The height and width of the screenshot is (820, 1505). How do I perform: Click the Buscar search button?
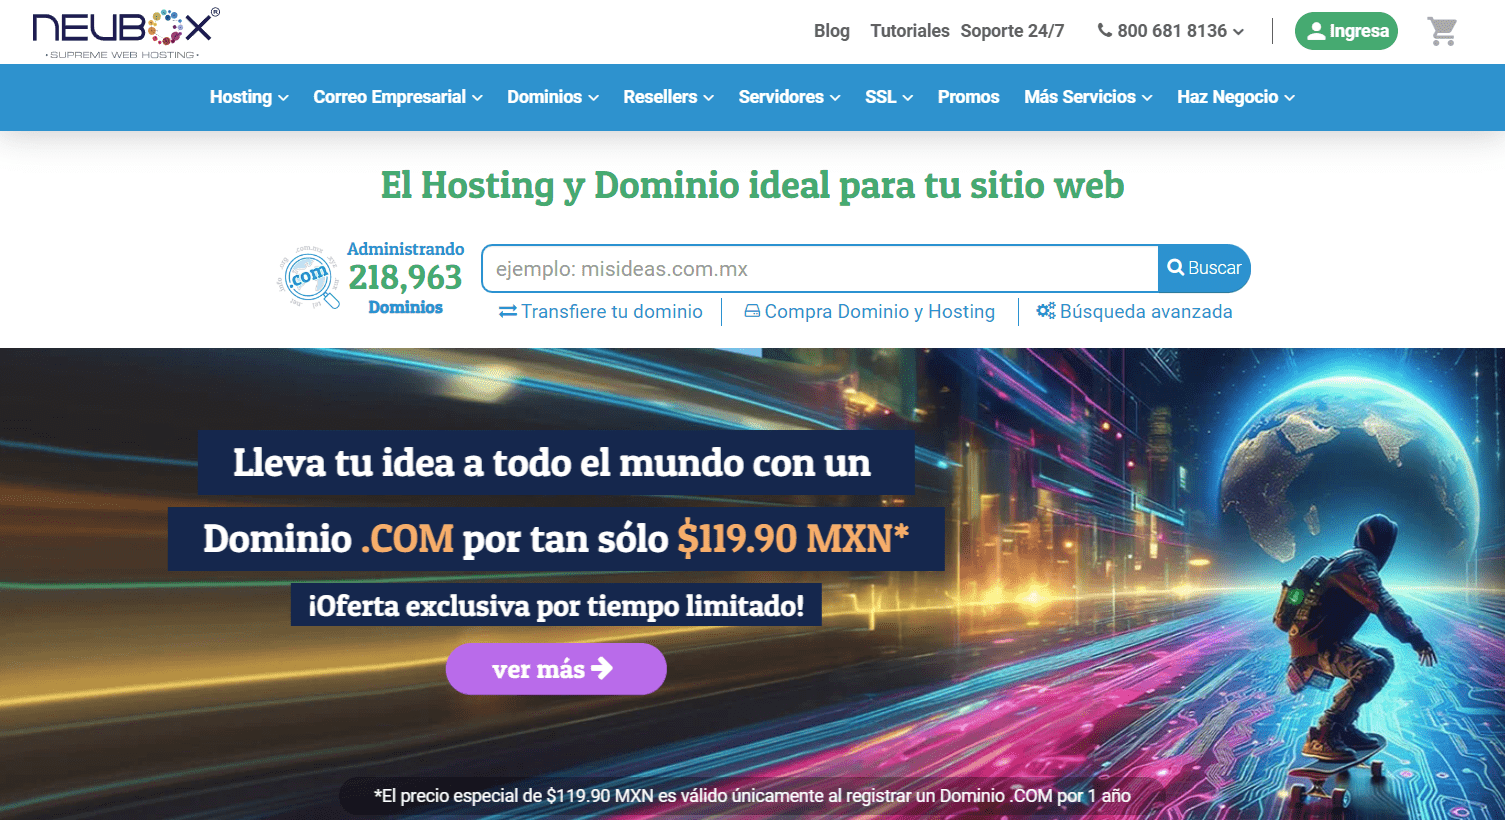click(x=1204, y=268)
